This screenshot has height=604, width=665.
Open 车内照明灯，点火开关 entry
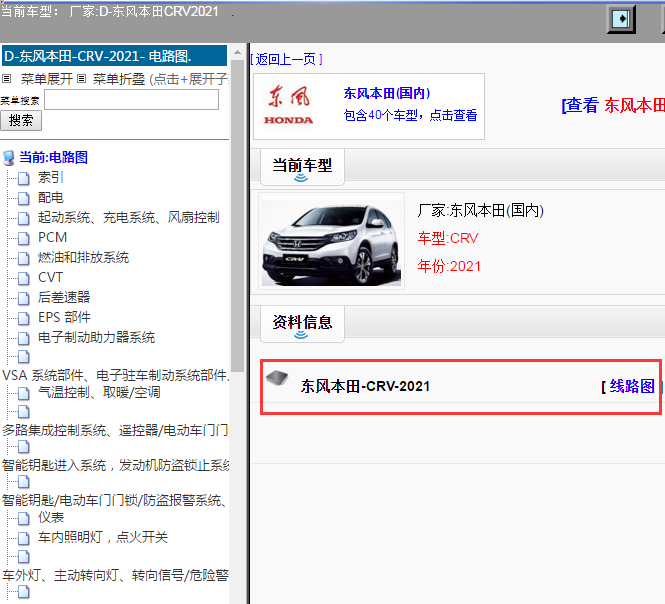pos(103,537)
